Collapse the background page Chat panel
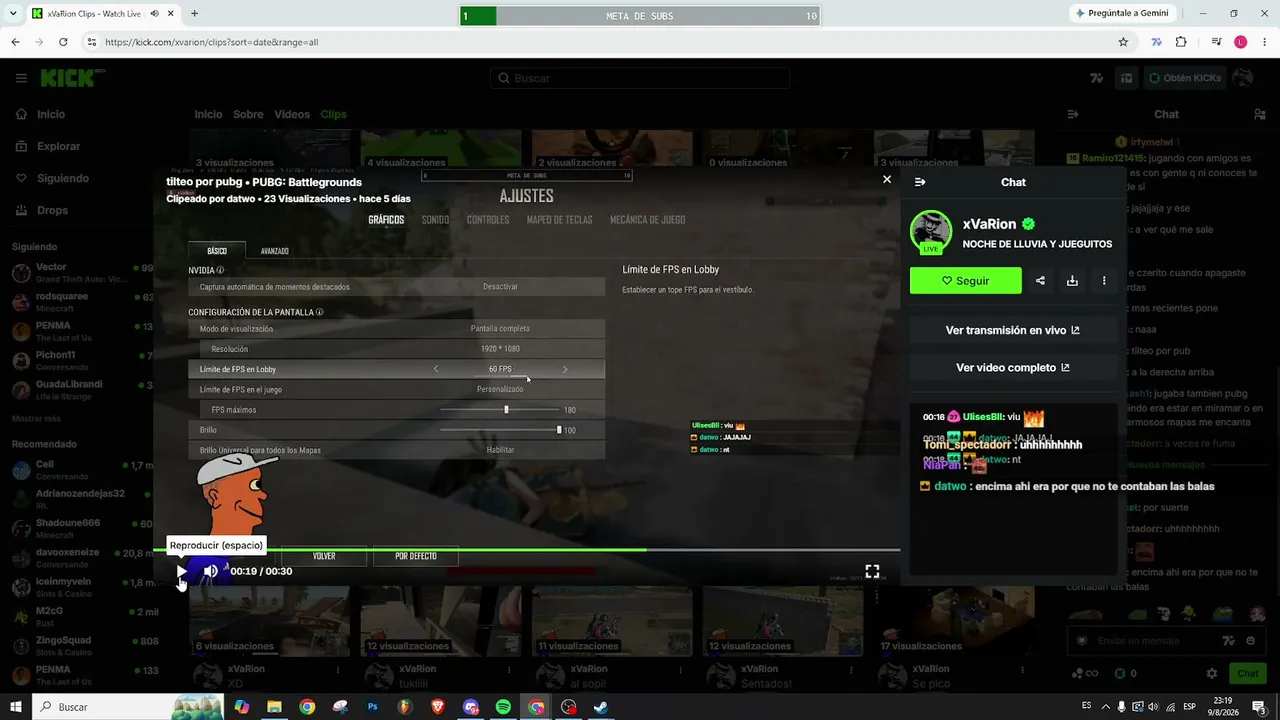The image size is (1280, 720). pyautogui.click(x=1073, y=114)
